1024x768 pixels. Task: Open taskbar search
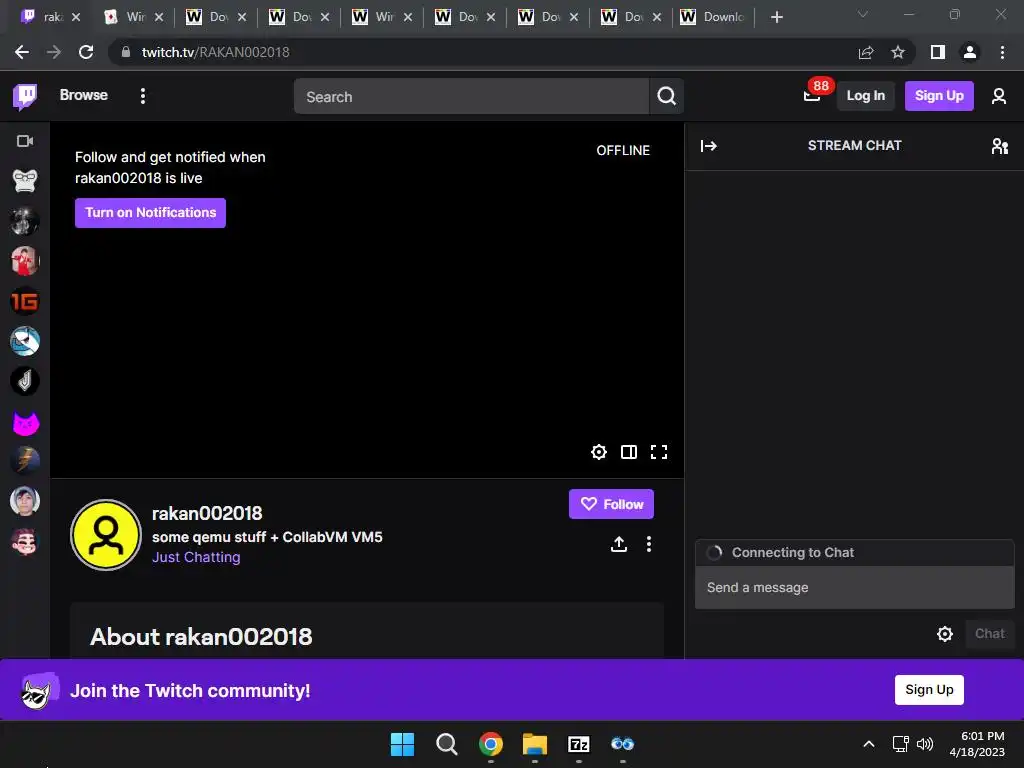(x=447, y=744)
